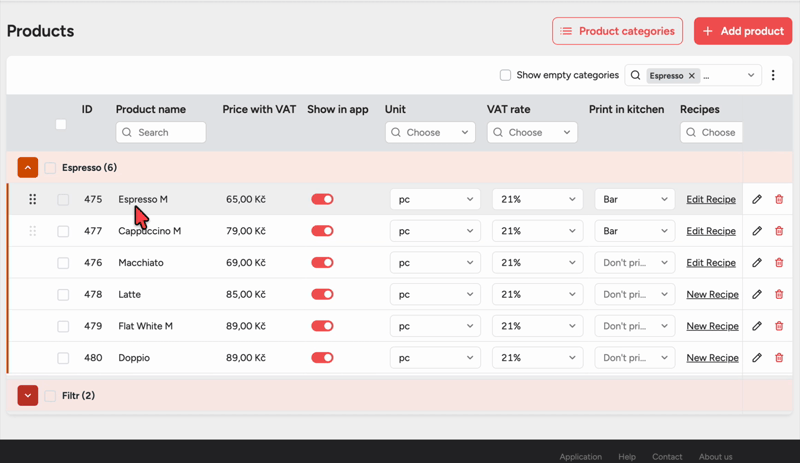800x463 pixels.
Task: Check the Filtr (2) category checkbox
Action: pos(50,396)
